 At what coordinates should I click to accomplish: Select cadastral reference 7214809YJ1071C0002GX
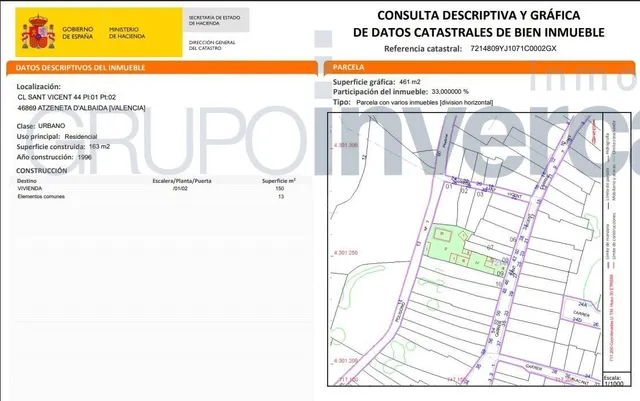tap(513, 48)
